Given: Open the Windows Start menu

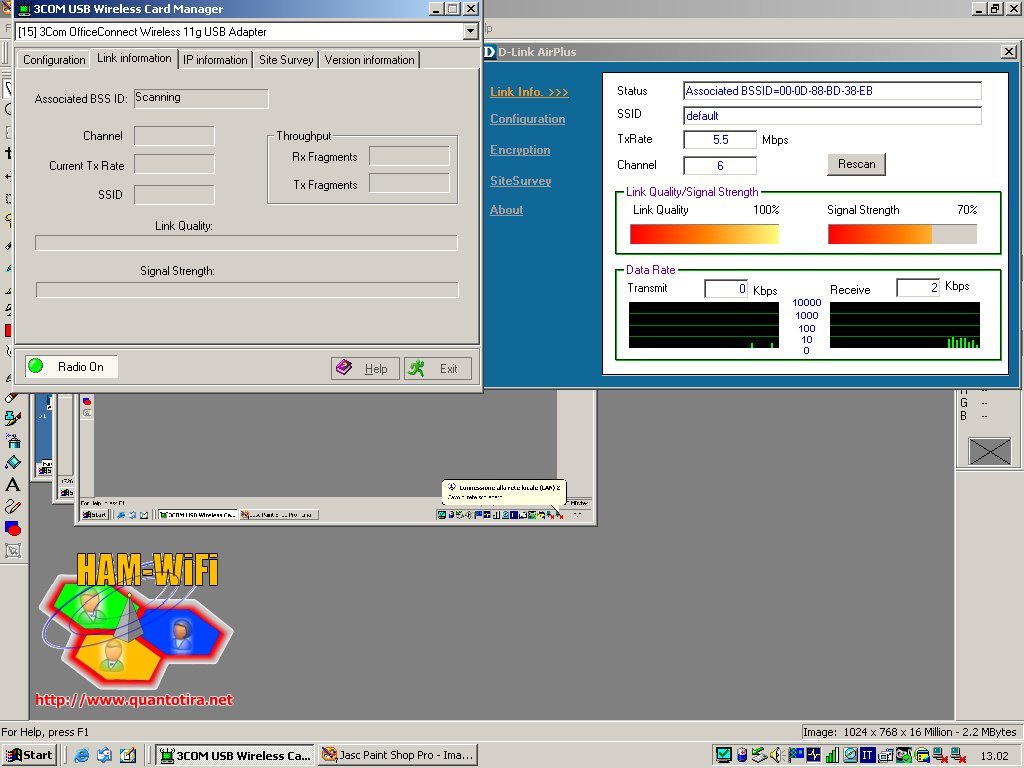Looking at the screenshot, I should 29,755.
